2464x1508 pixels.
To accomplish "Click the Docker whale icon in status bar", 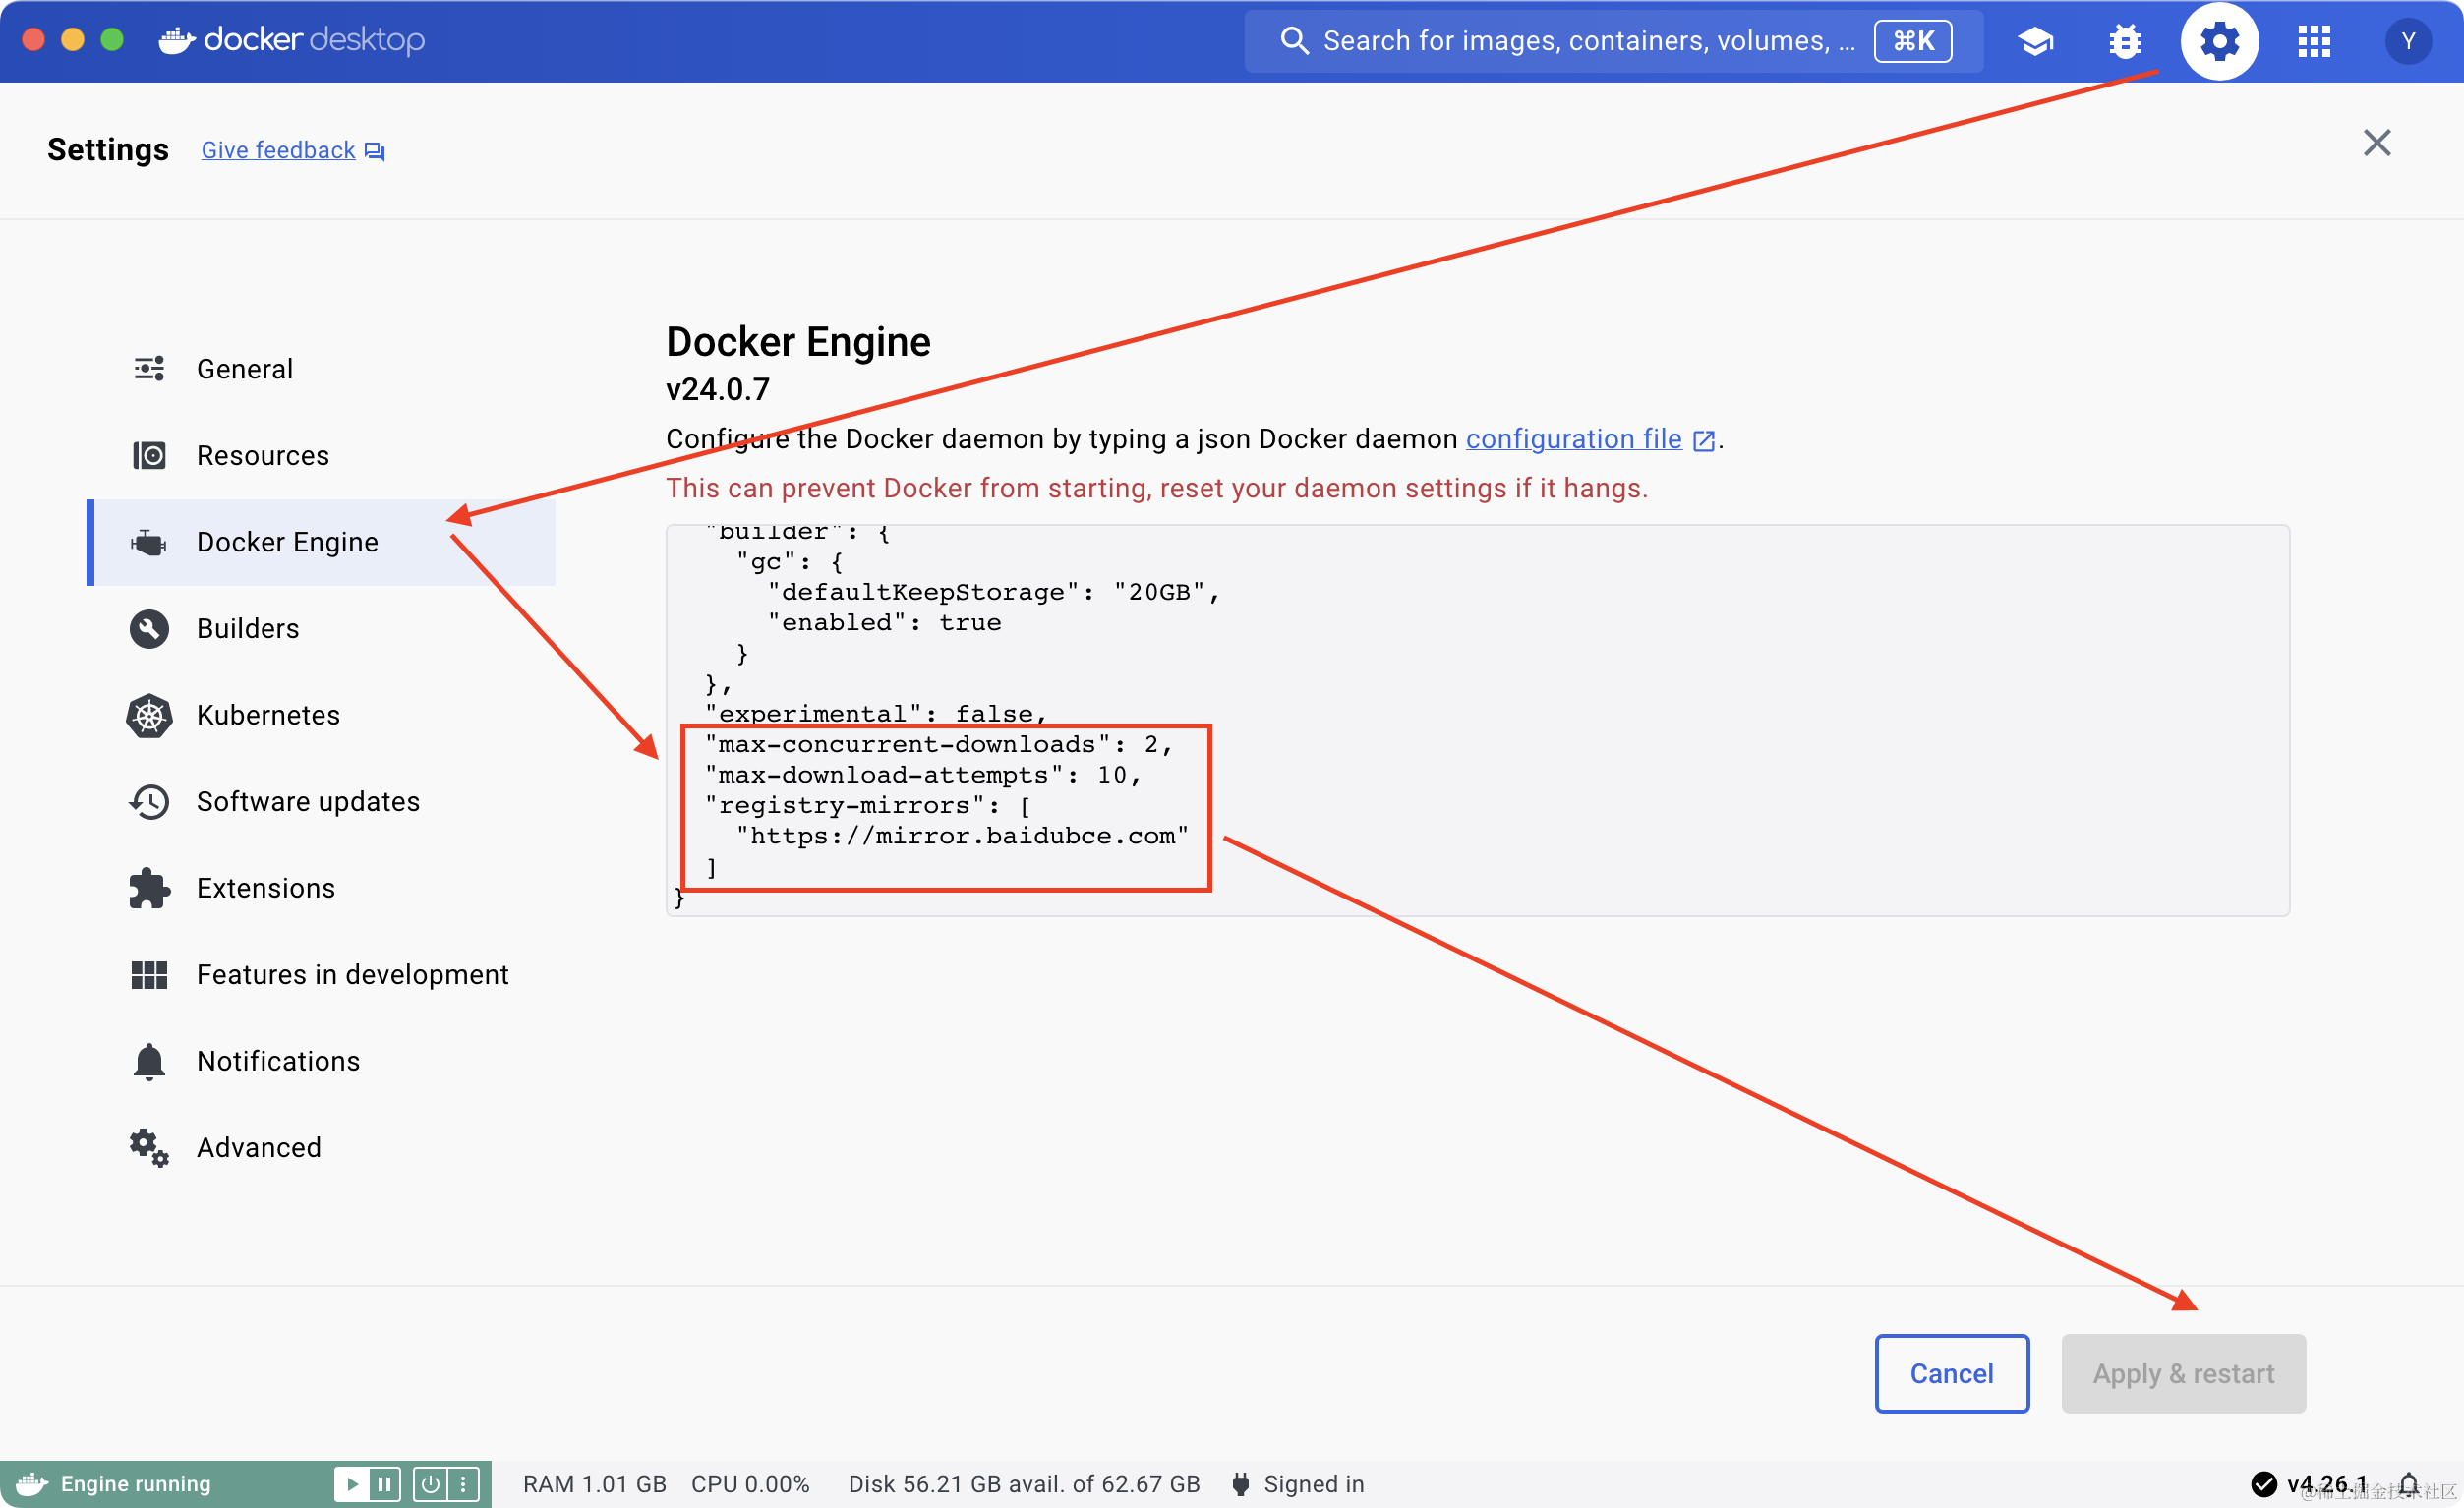I will (x=32, y=1483).
